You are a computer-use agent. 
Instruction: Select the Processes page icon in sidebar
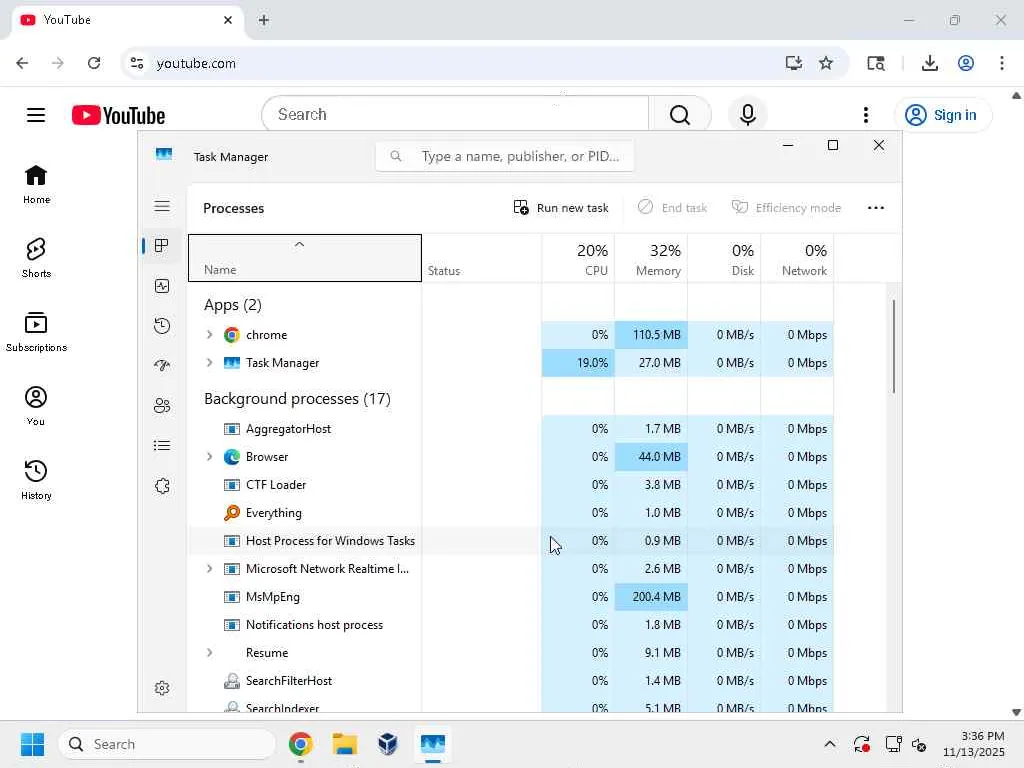pyautogui.click(x=162, y=246)
